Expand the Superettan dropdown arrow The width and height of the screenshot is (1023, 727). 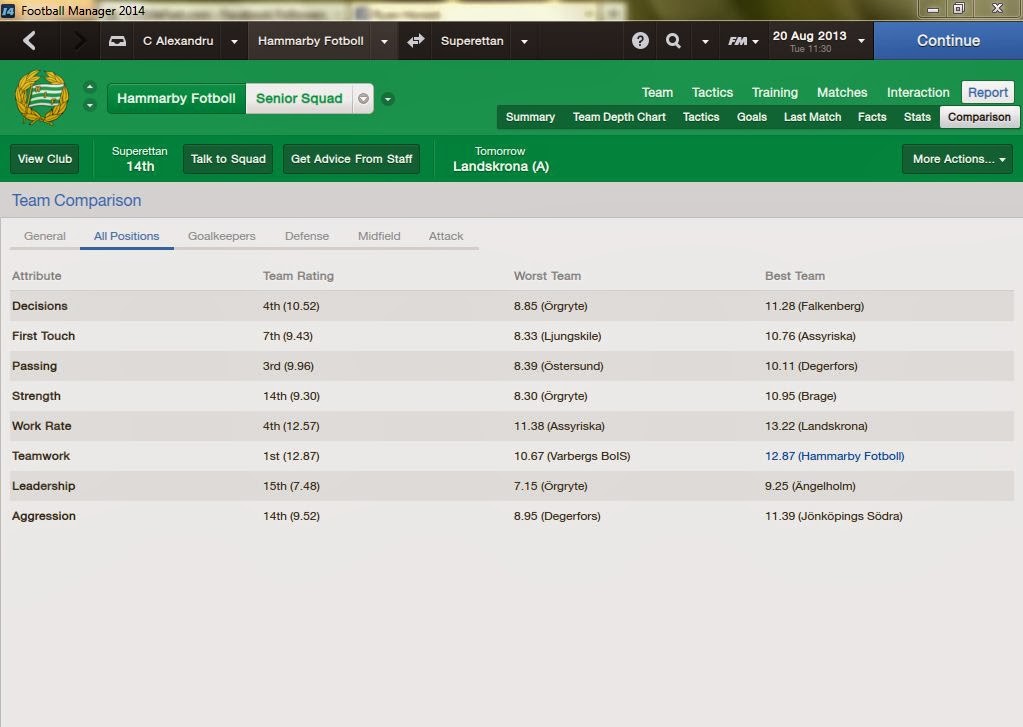pyautogui.click(x=524, y=41)
